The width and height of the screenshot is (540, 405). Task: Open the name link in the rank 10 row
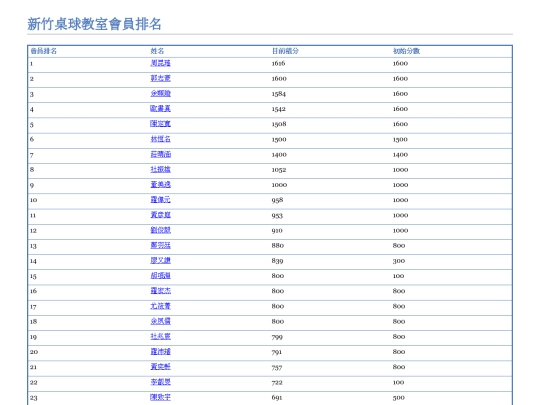tap(160, 200)
